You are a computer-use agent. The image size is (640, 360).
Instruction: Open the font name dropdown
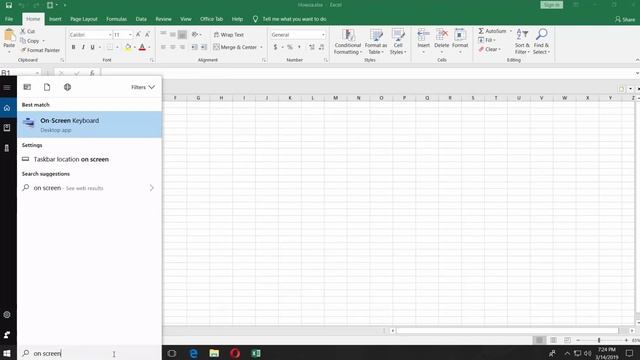[x=110, y=35]
